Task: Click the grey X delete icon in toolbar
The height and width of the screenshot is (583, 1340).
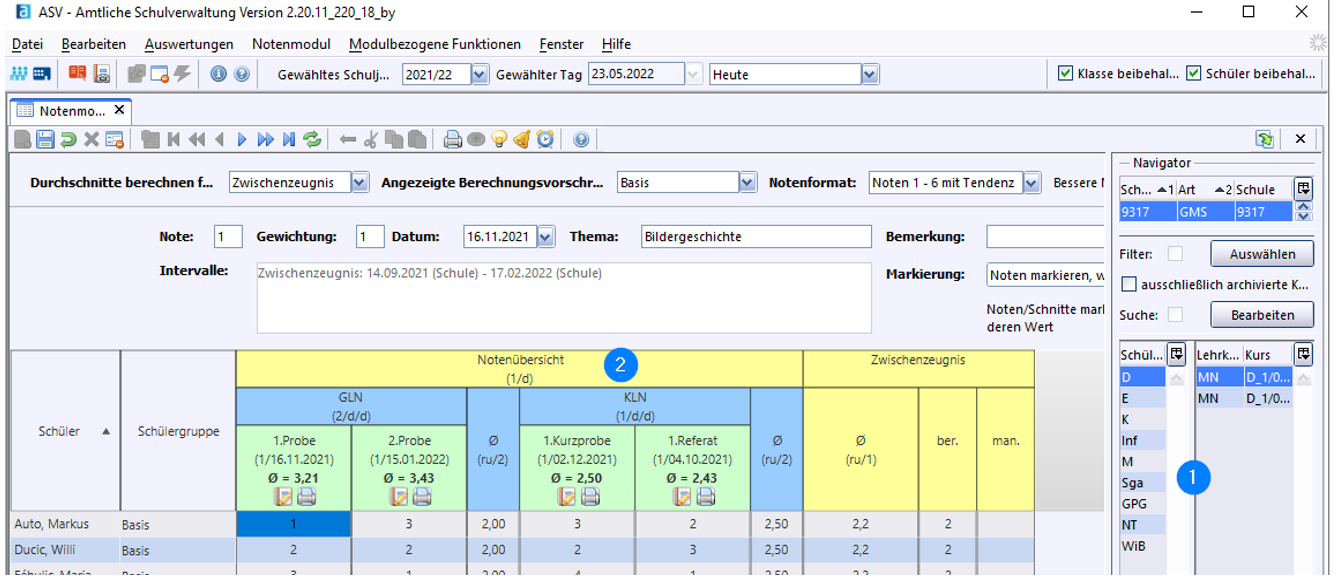Action: coord(91,140)
